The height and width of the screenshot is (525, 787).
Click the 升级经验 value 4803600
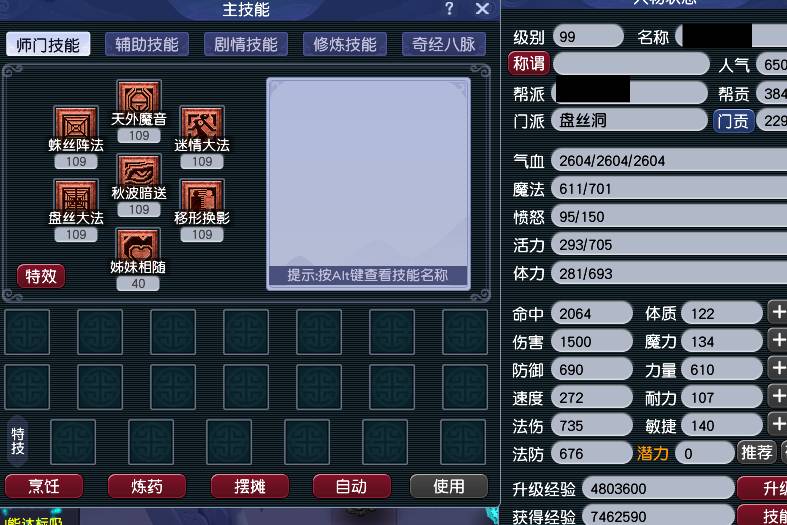pos(659,488)
